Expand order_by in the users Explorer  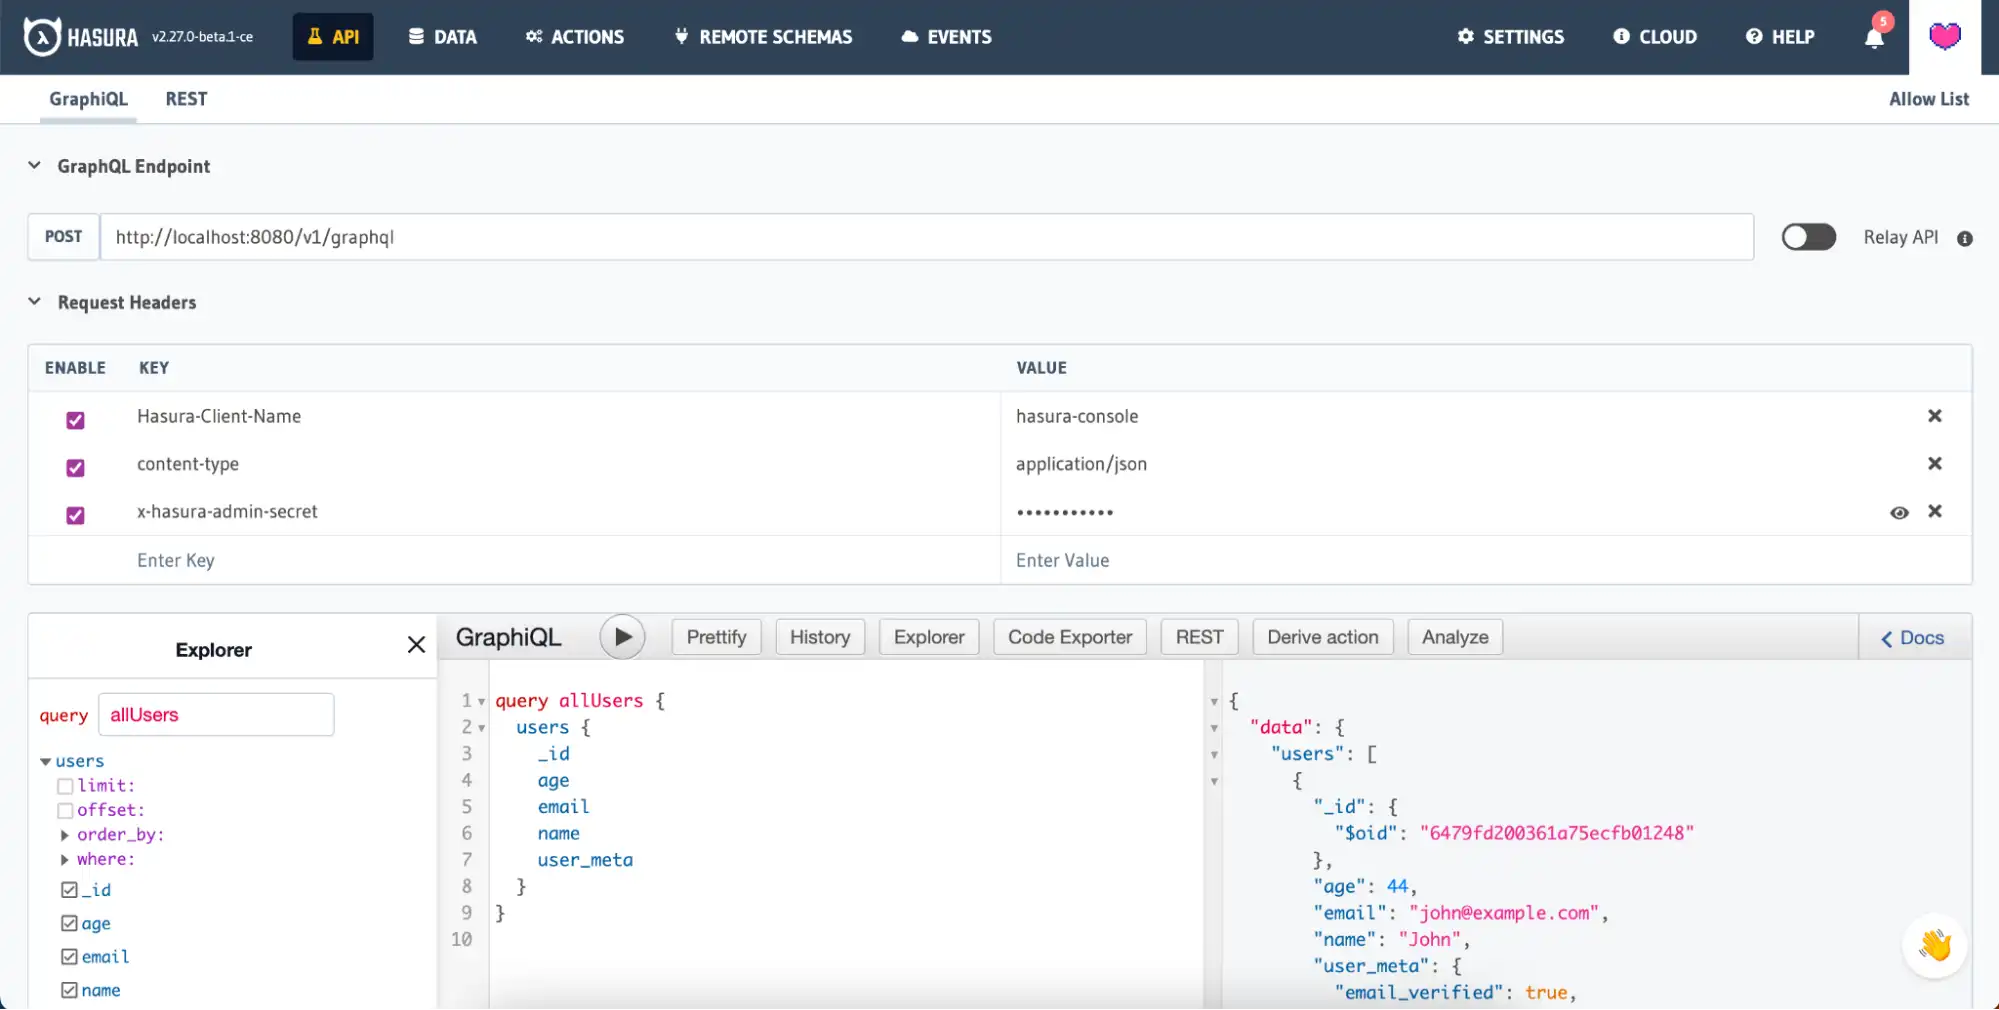[x=65, y=835]
